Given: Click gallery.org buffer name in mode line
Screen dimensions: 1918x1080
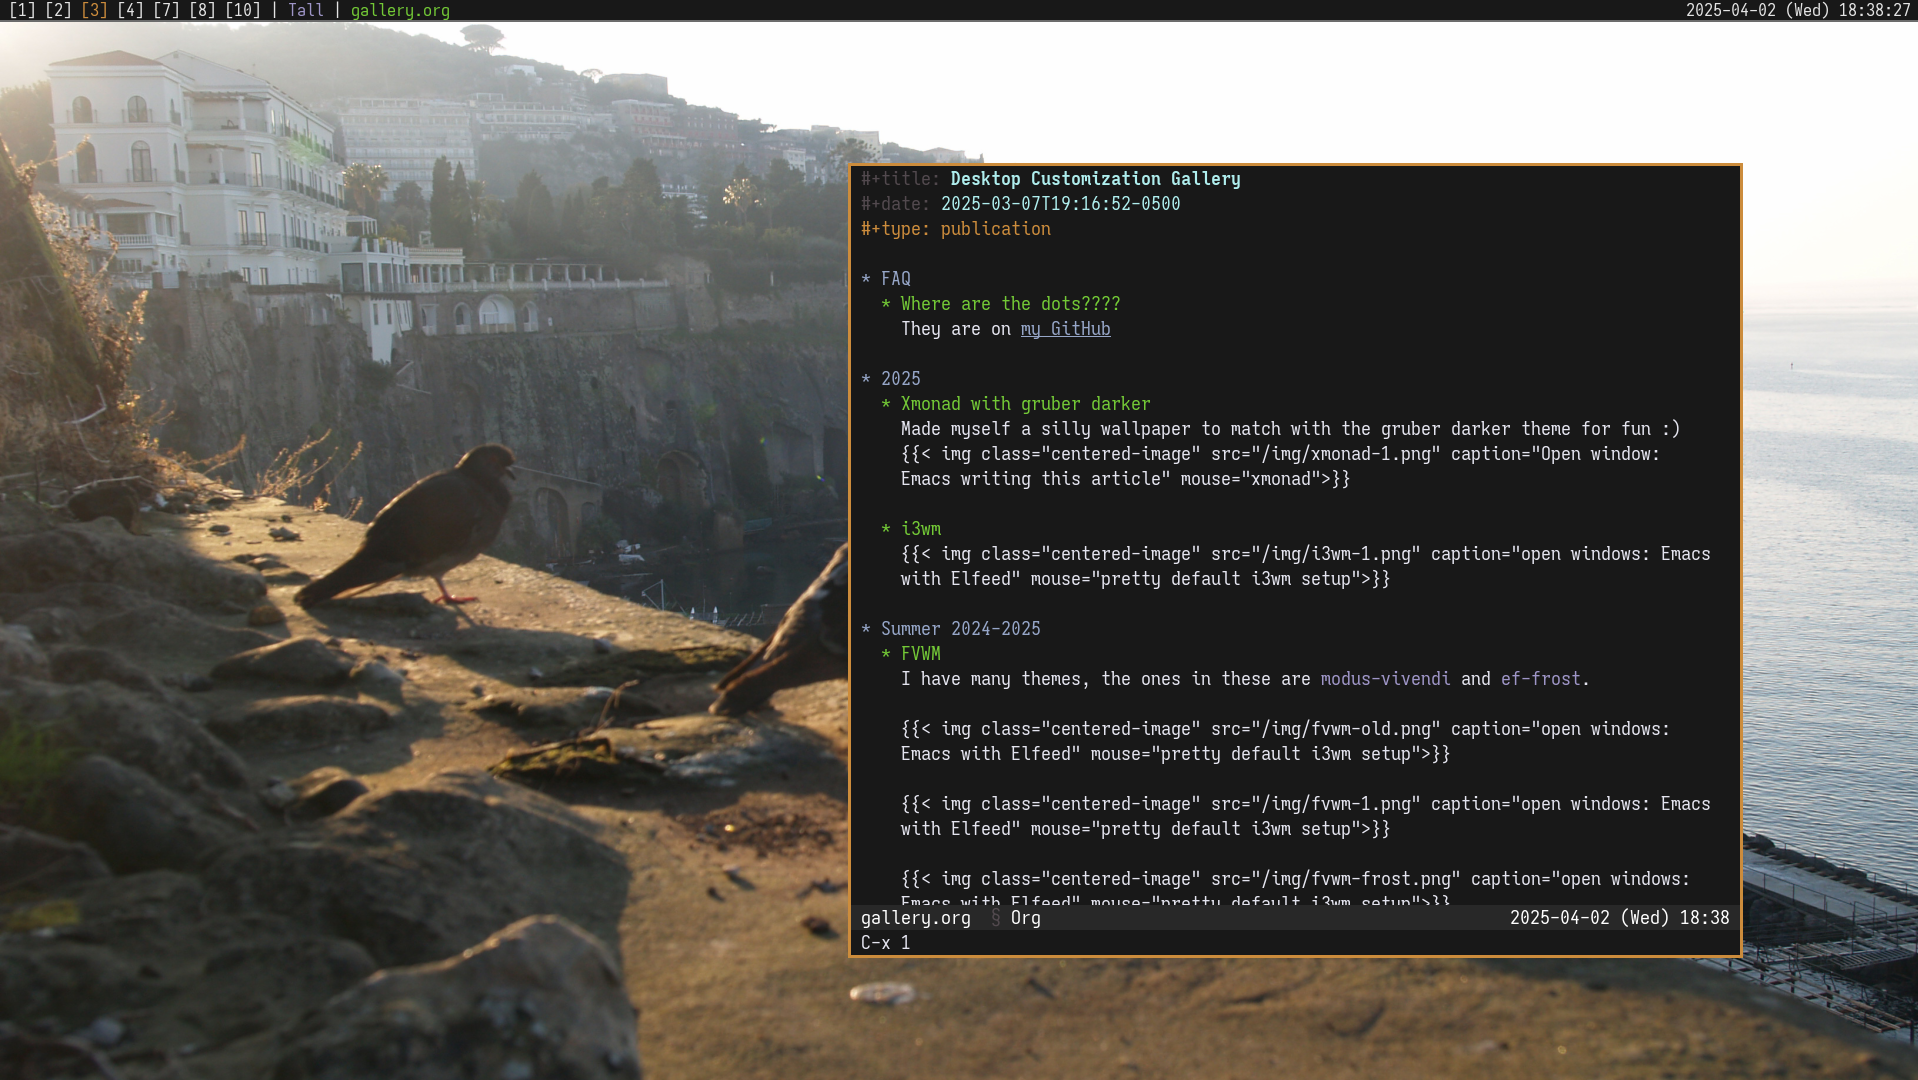Looking at the screenshot, I should pyautogui.click(x=915, y=918).
